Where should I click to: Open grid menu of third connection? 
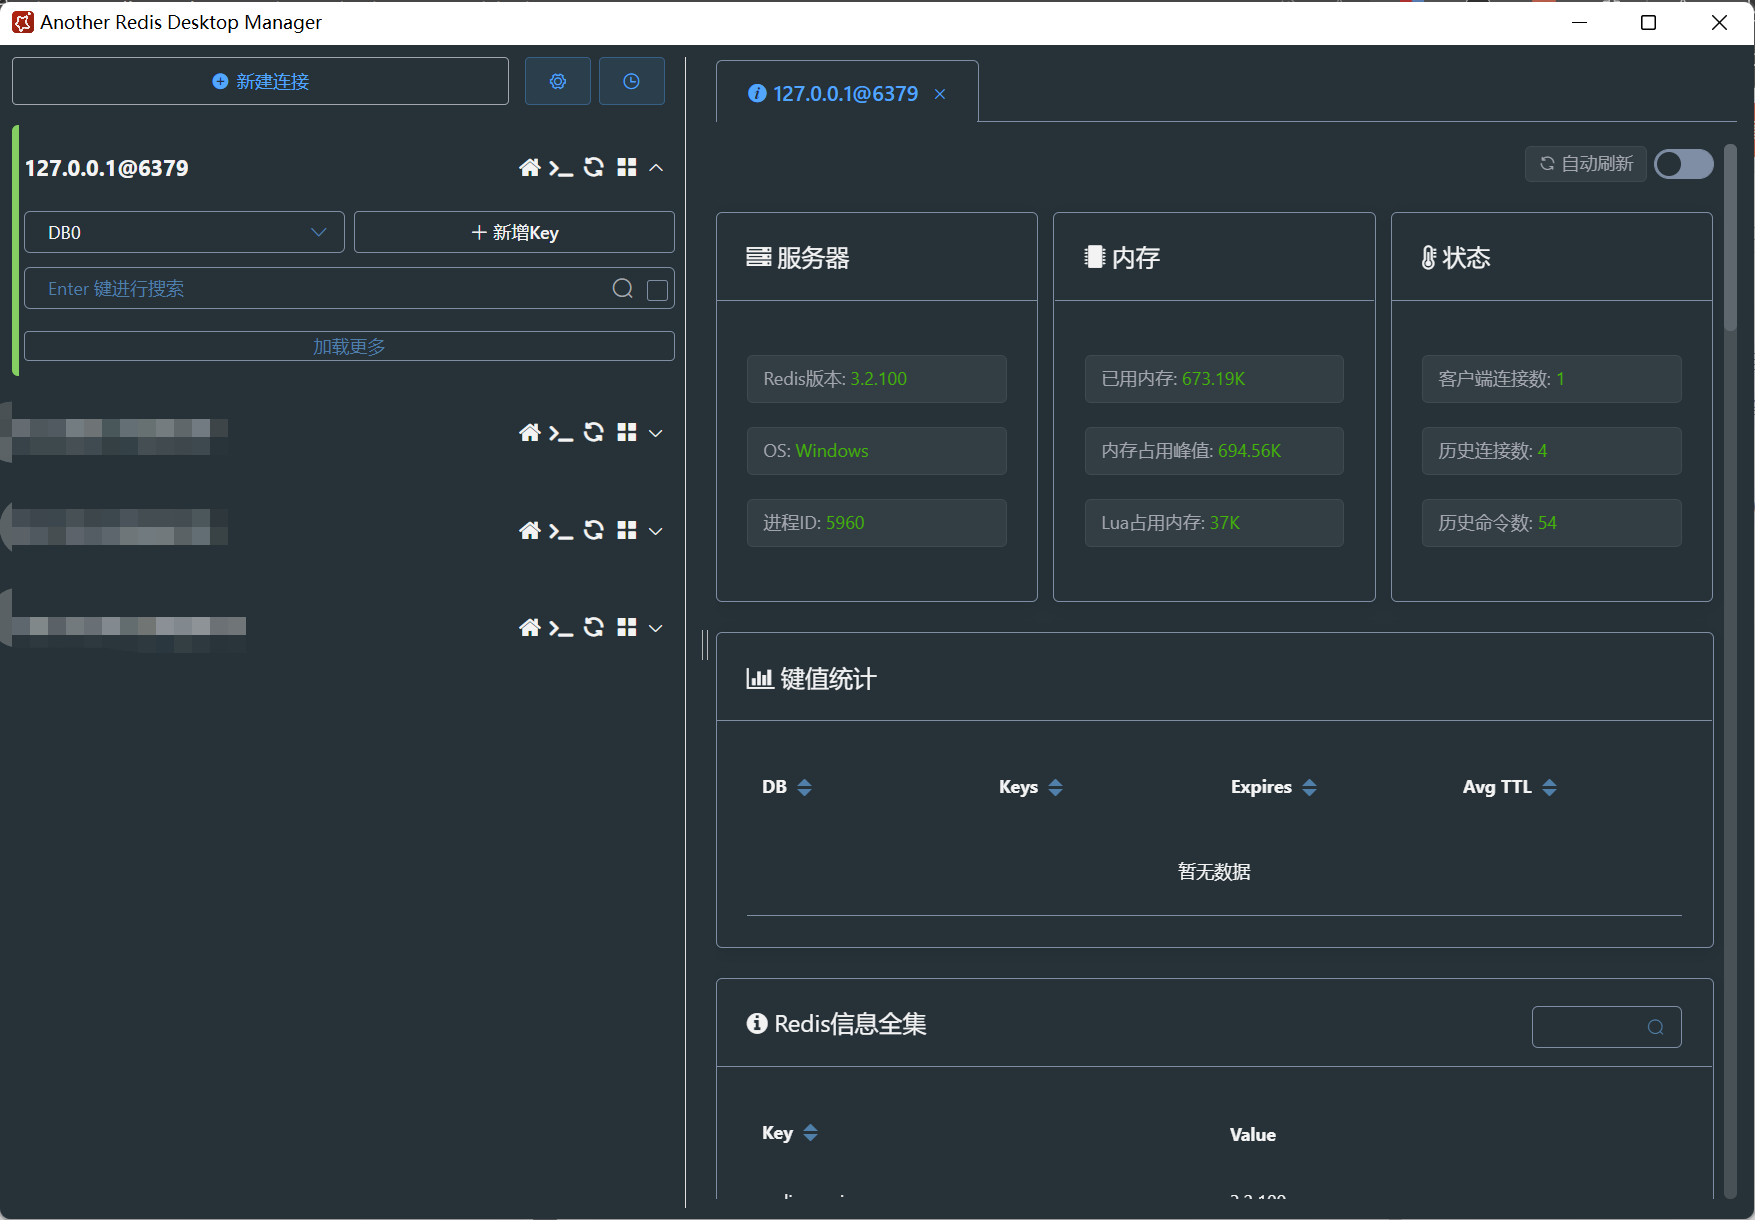click(627, 530)
